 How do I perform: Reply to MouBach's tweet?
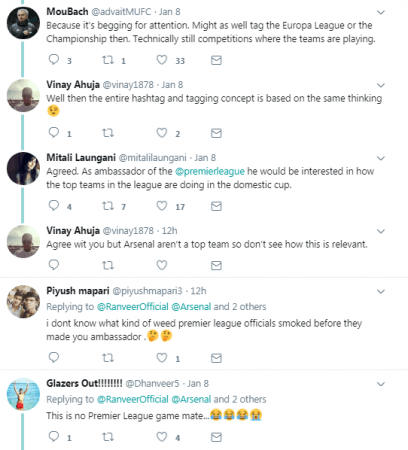click(54, 60)
